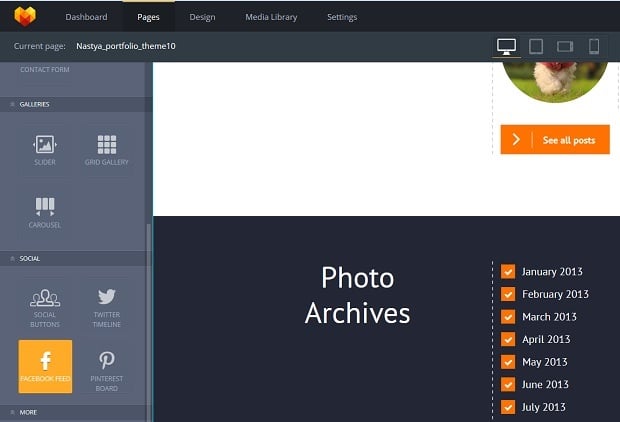Switch to tablet portrait preview
The width and height of the screenshot is (620, 422).
[536, 46]
